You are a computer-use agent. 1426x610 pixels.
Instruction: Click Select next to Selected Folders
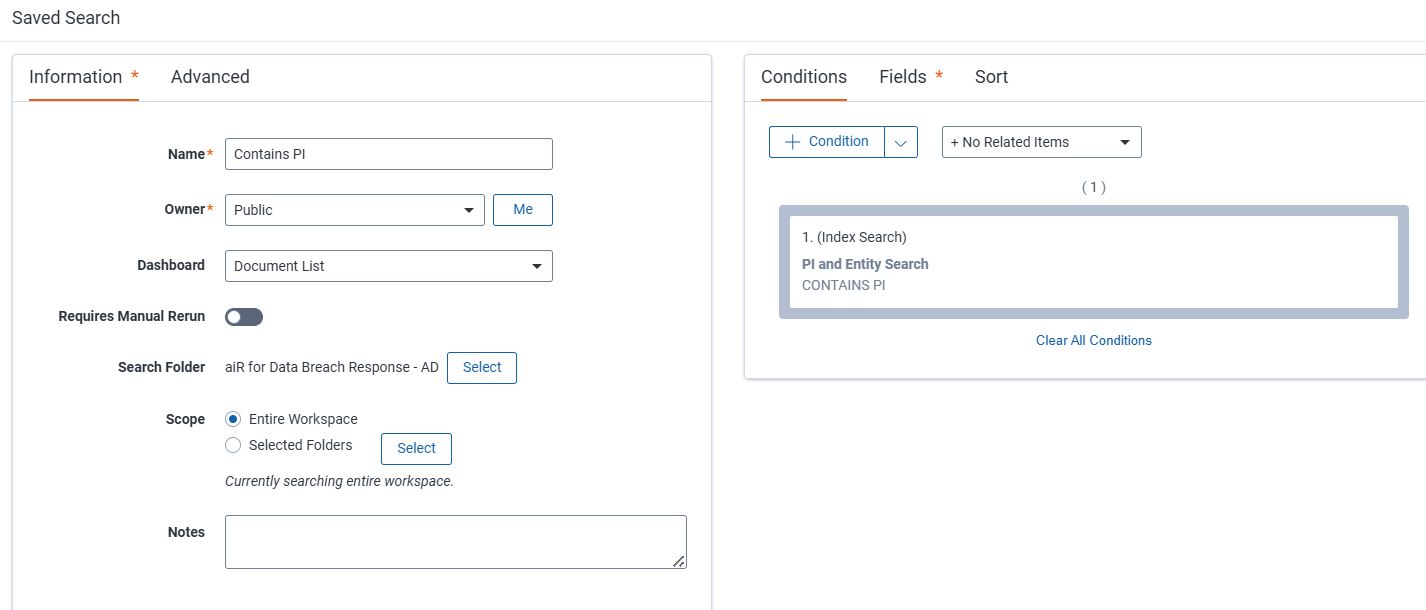tap(416, 448)
